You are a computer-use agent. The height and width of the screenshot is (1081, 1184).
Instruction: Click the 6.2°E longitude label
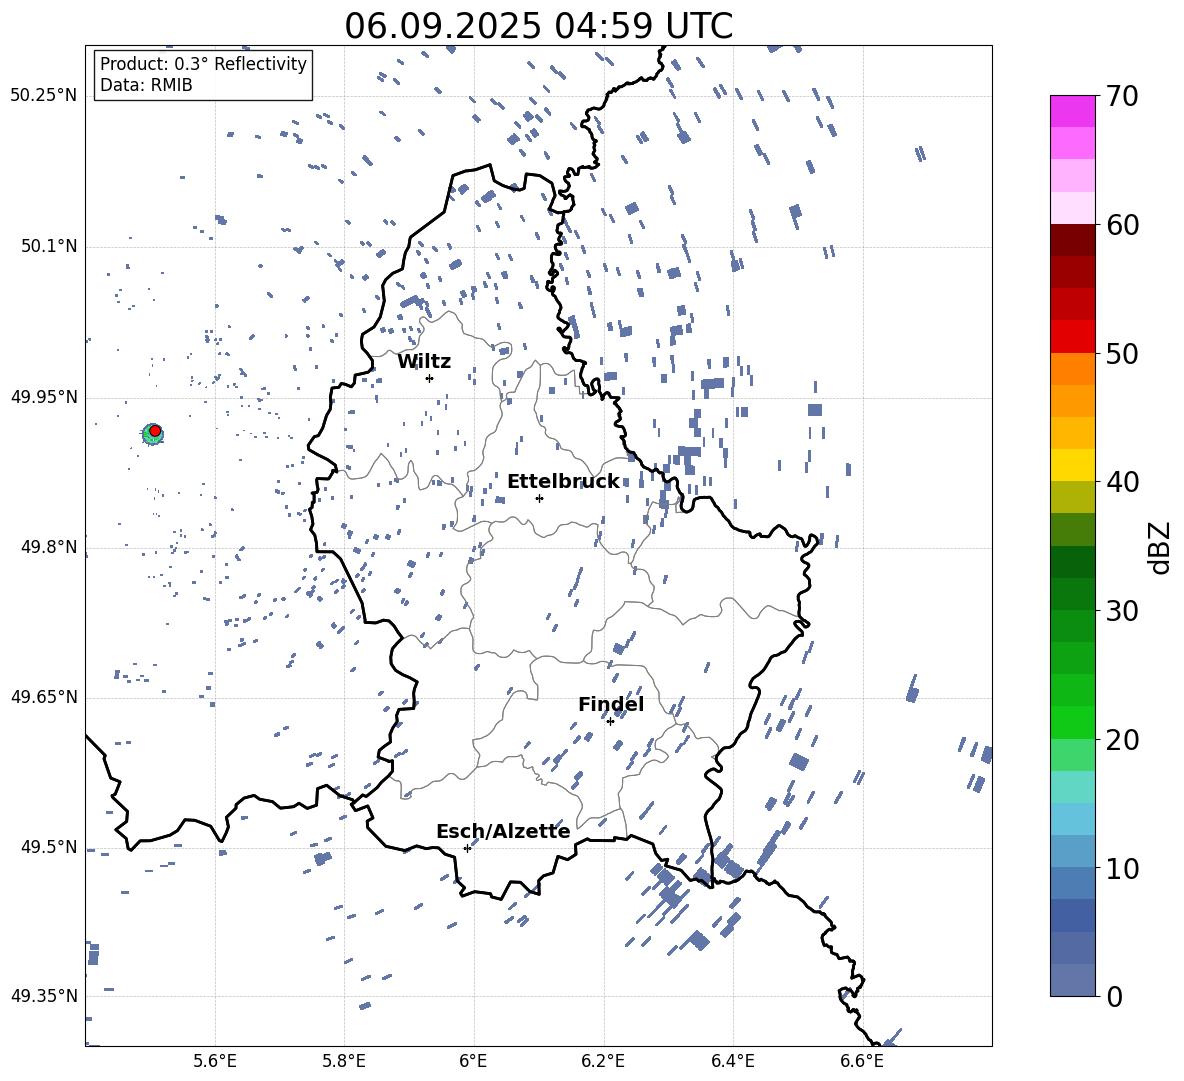pos(603,1061)
